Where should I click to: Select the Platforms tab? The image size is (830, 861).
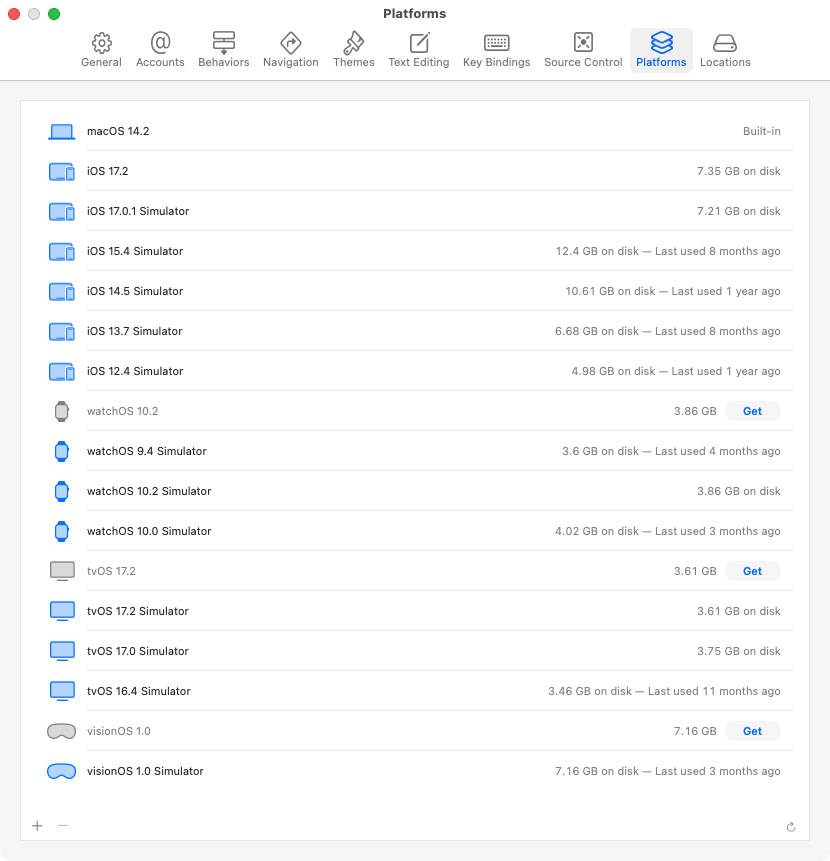(x=661, y=50)
